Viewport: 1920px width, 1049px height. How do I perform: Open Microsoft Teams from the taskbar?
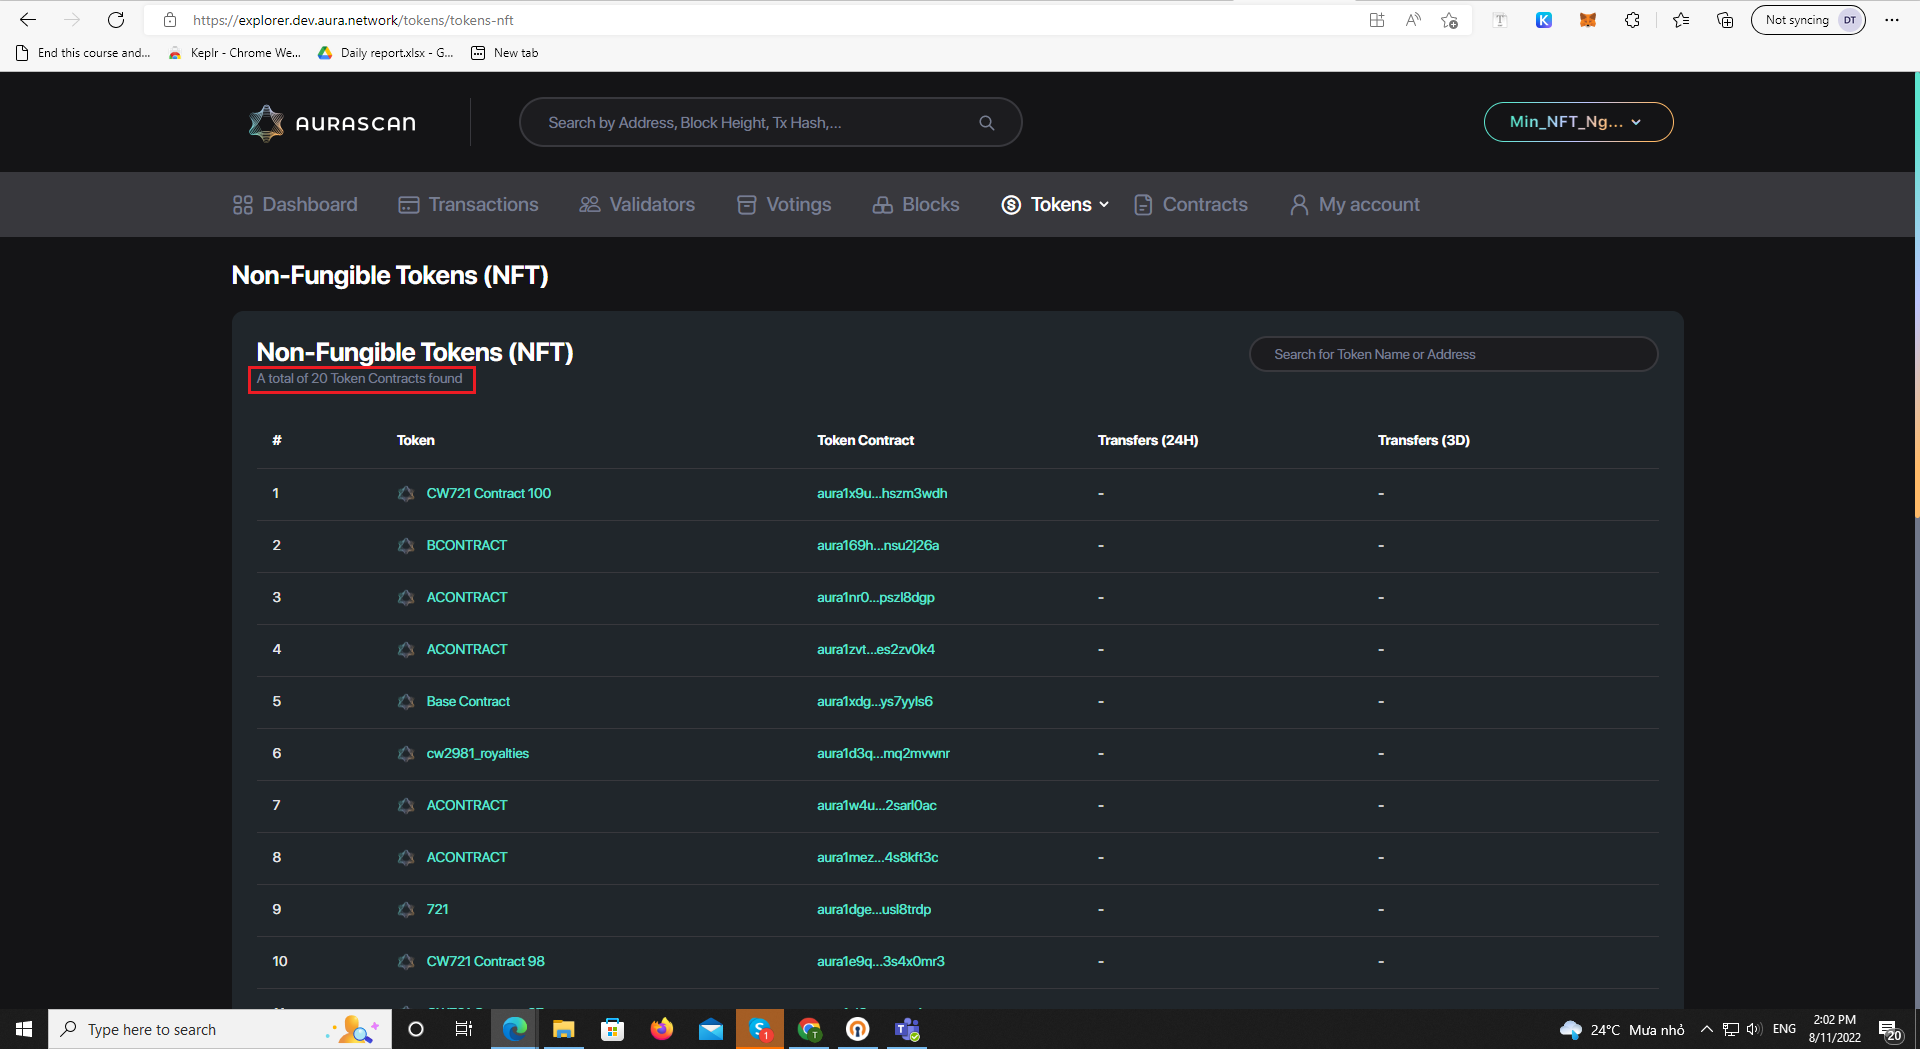coord(907,1029)
